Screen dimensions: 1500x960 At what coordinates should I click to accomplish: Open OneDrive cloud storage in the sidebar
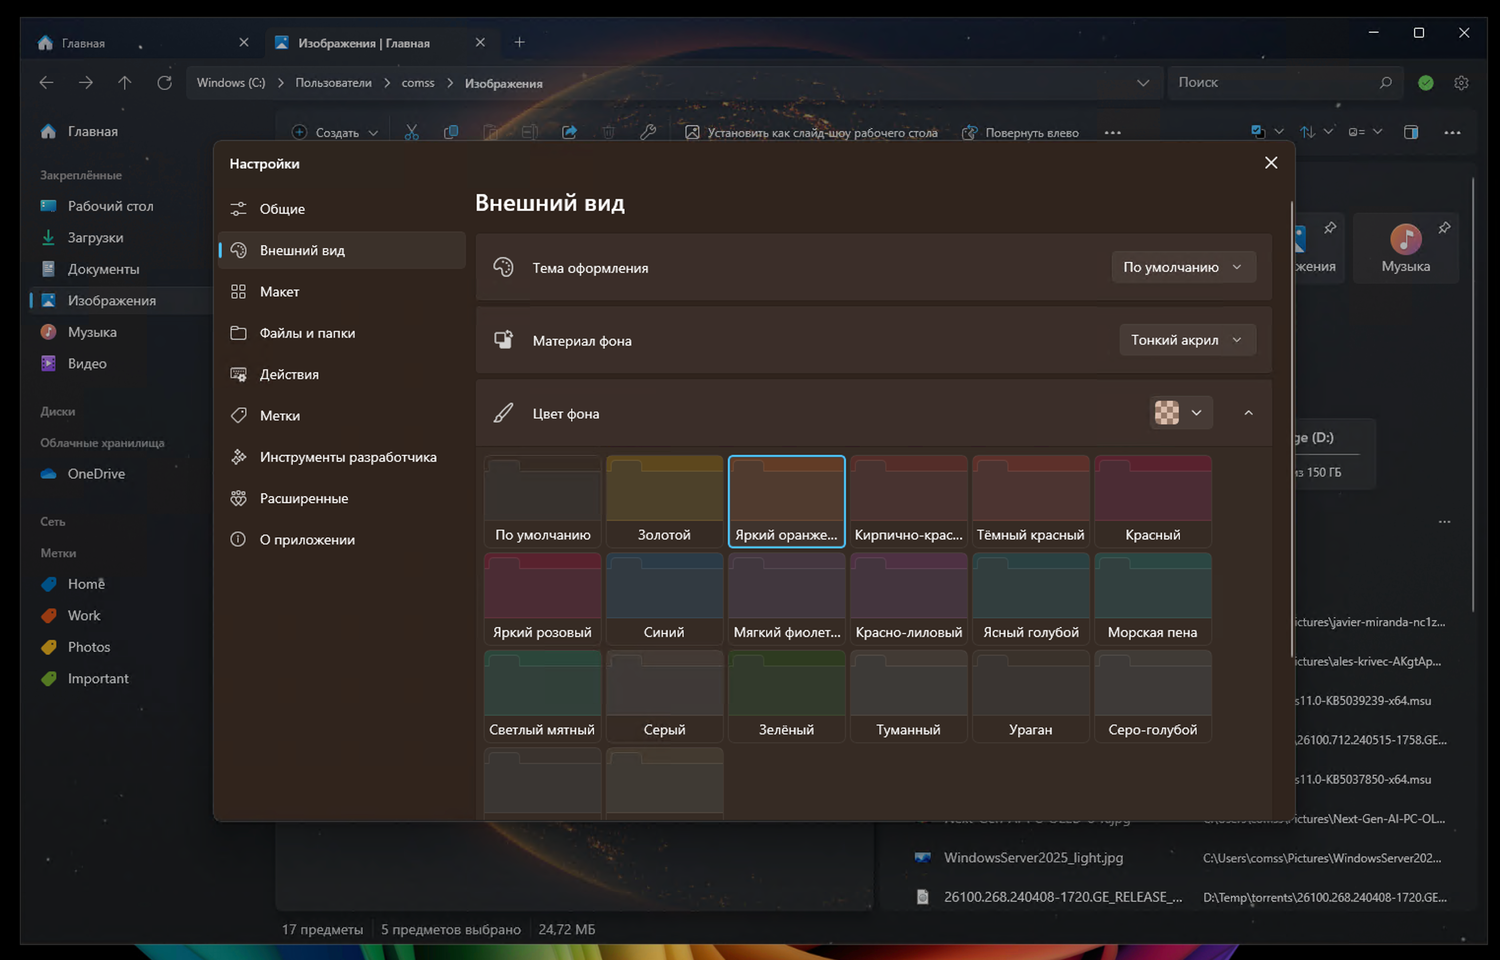[96, 474]
